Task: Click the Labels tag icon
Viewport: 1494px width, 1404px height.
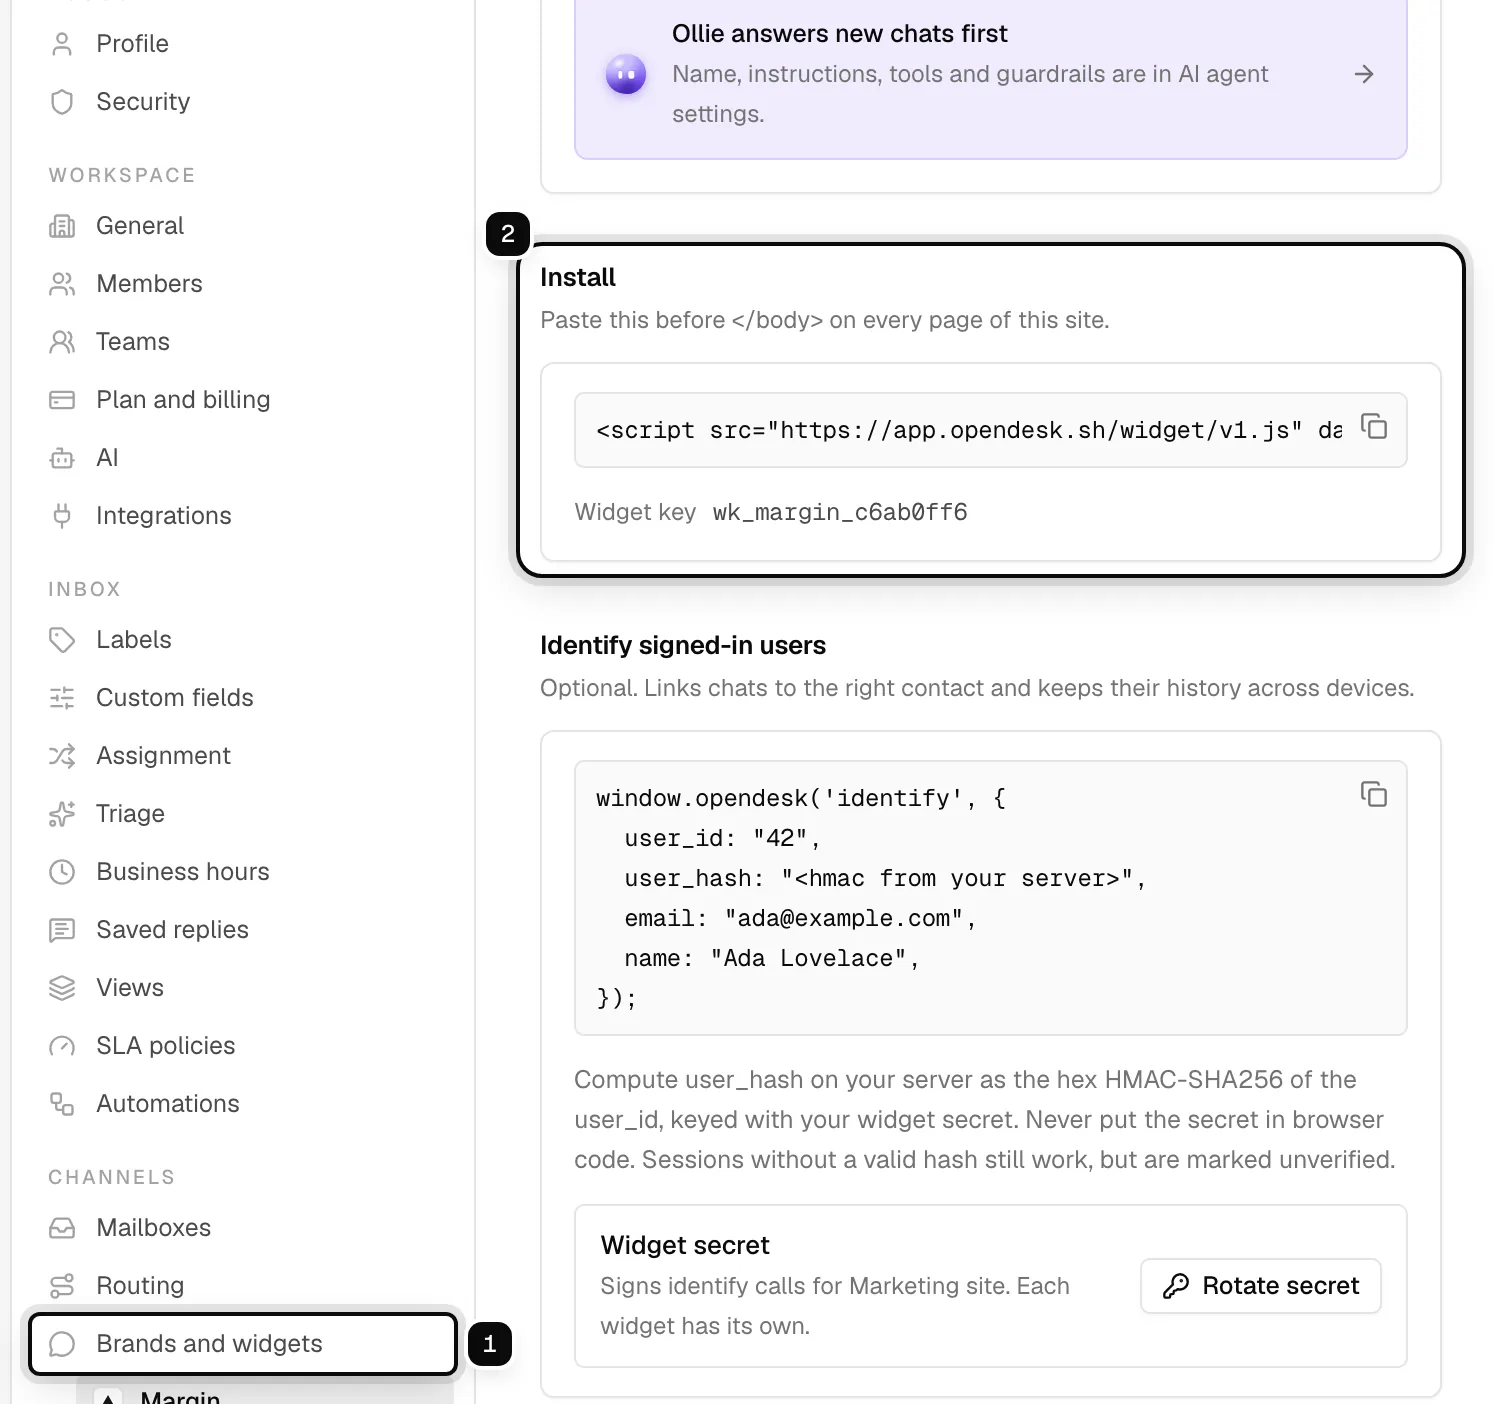Action: click(x=62, y=640)
